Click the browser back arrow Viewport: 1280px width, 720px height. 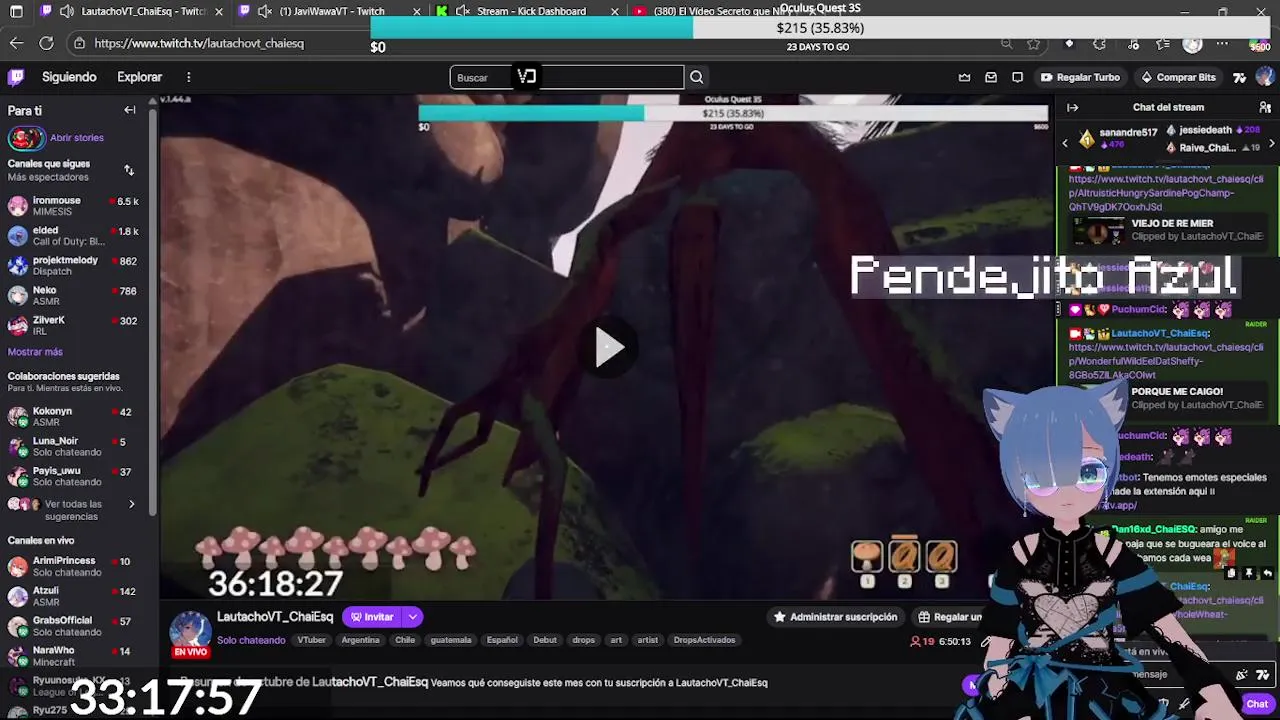pyautogui.click(x=16, y=43)
